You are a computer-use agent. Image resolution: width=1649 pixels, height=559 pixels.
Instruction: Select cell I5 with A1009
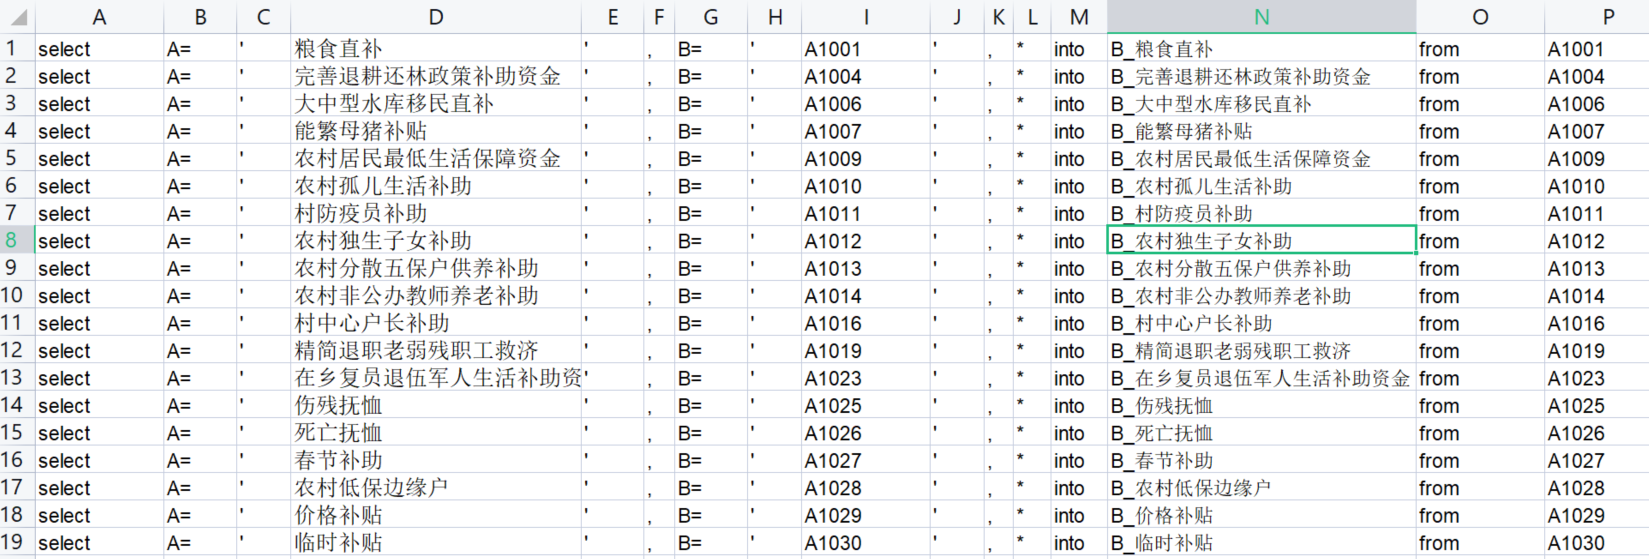click(x=866, y=158)
